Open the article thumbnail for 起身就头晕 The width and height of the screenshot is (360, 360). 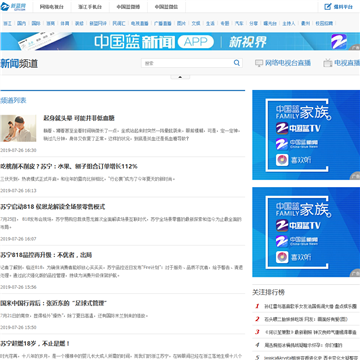18,128
